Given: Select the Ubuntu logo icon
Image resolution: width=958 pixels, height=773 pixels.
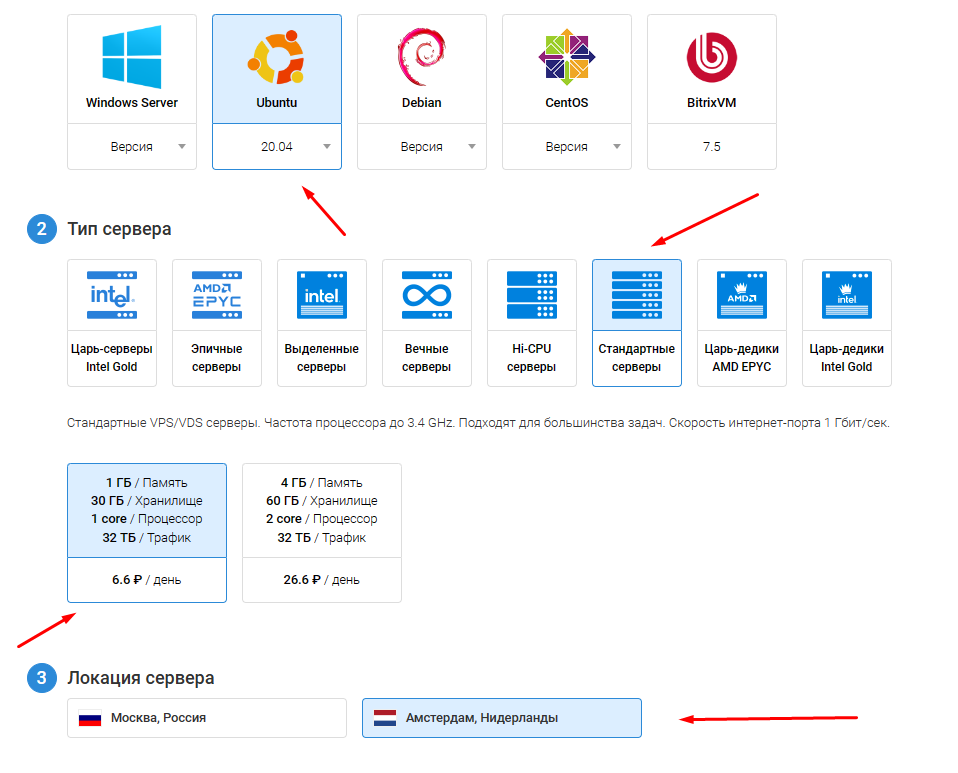Looking at the screenshot, I should point(276,57).
